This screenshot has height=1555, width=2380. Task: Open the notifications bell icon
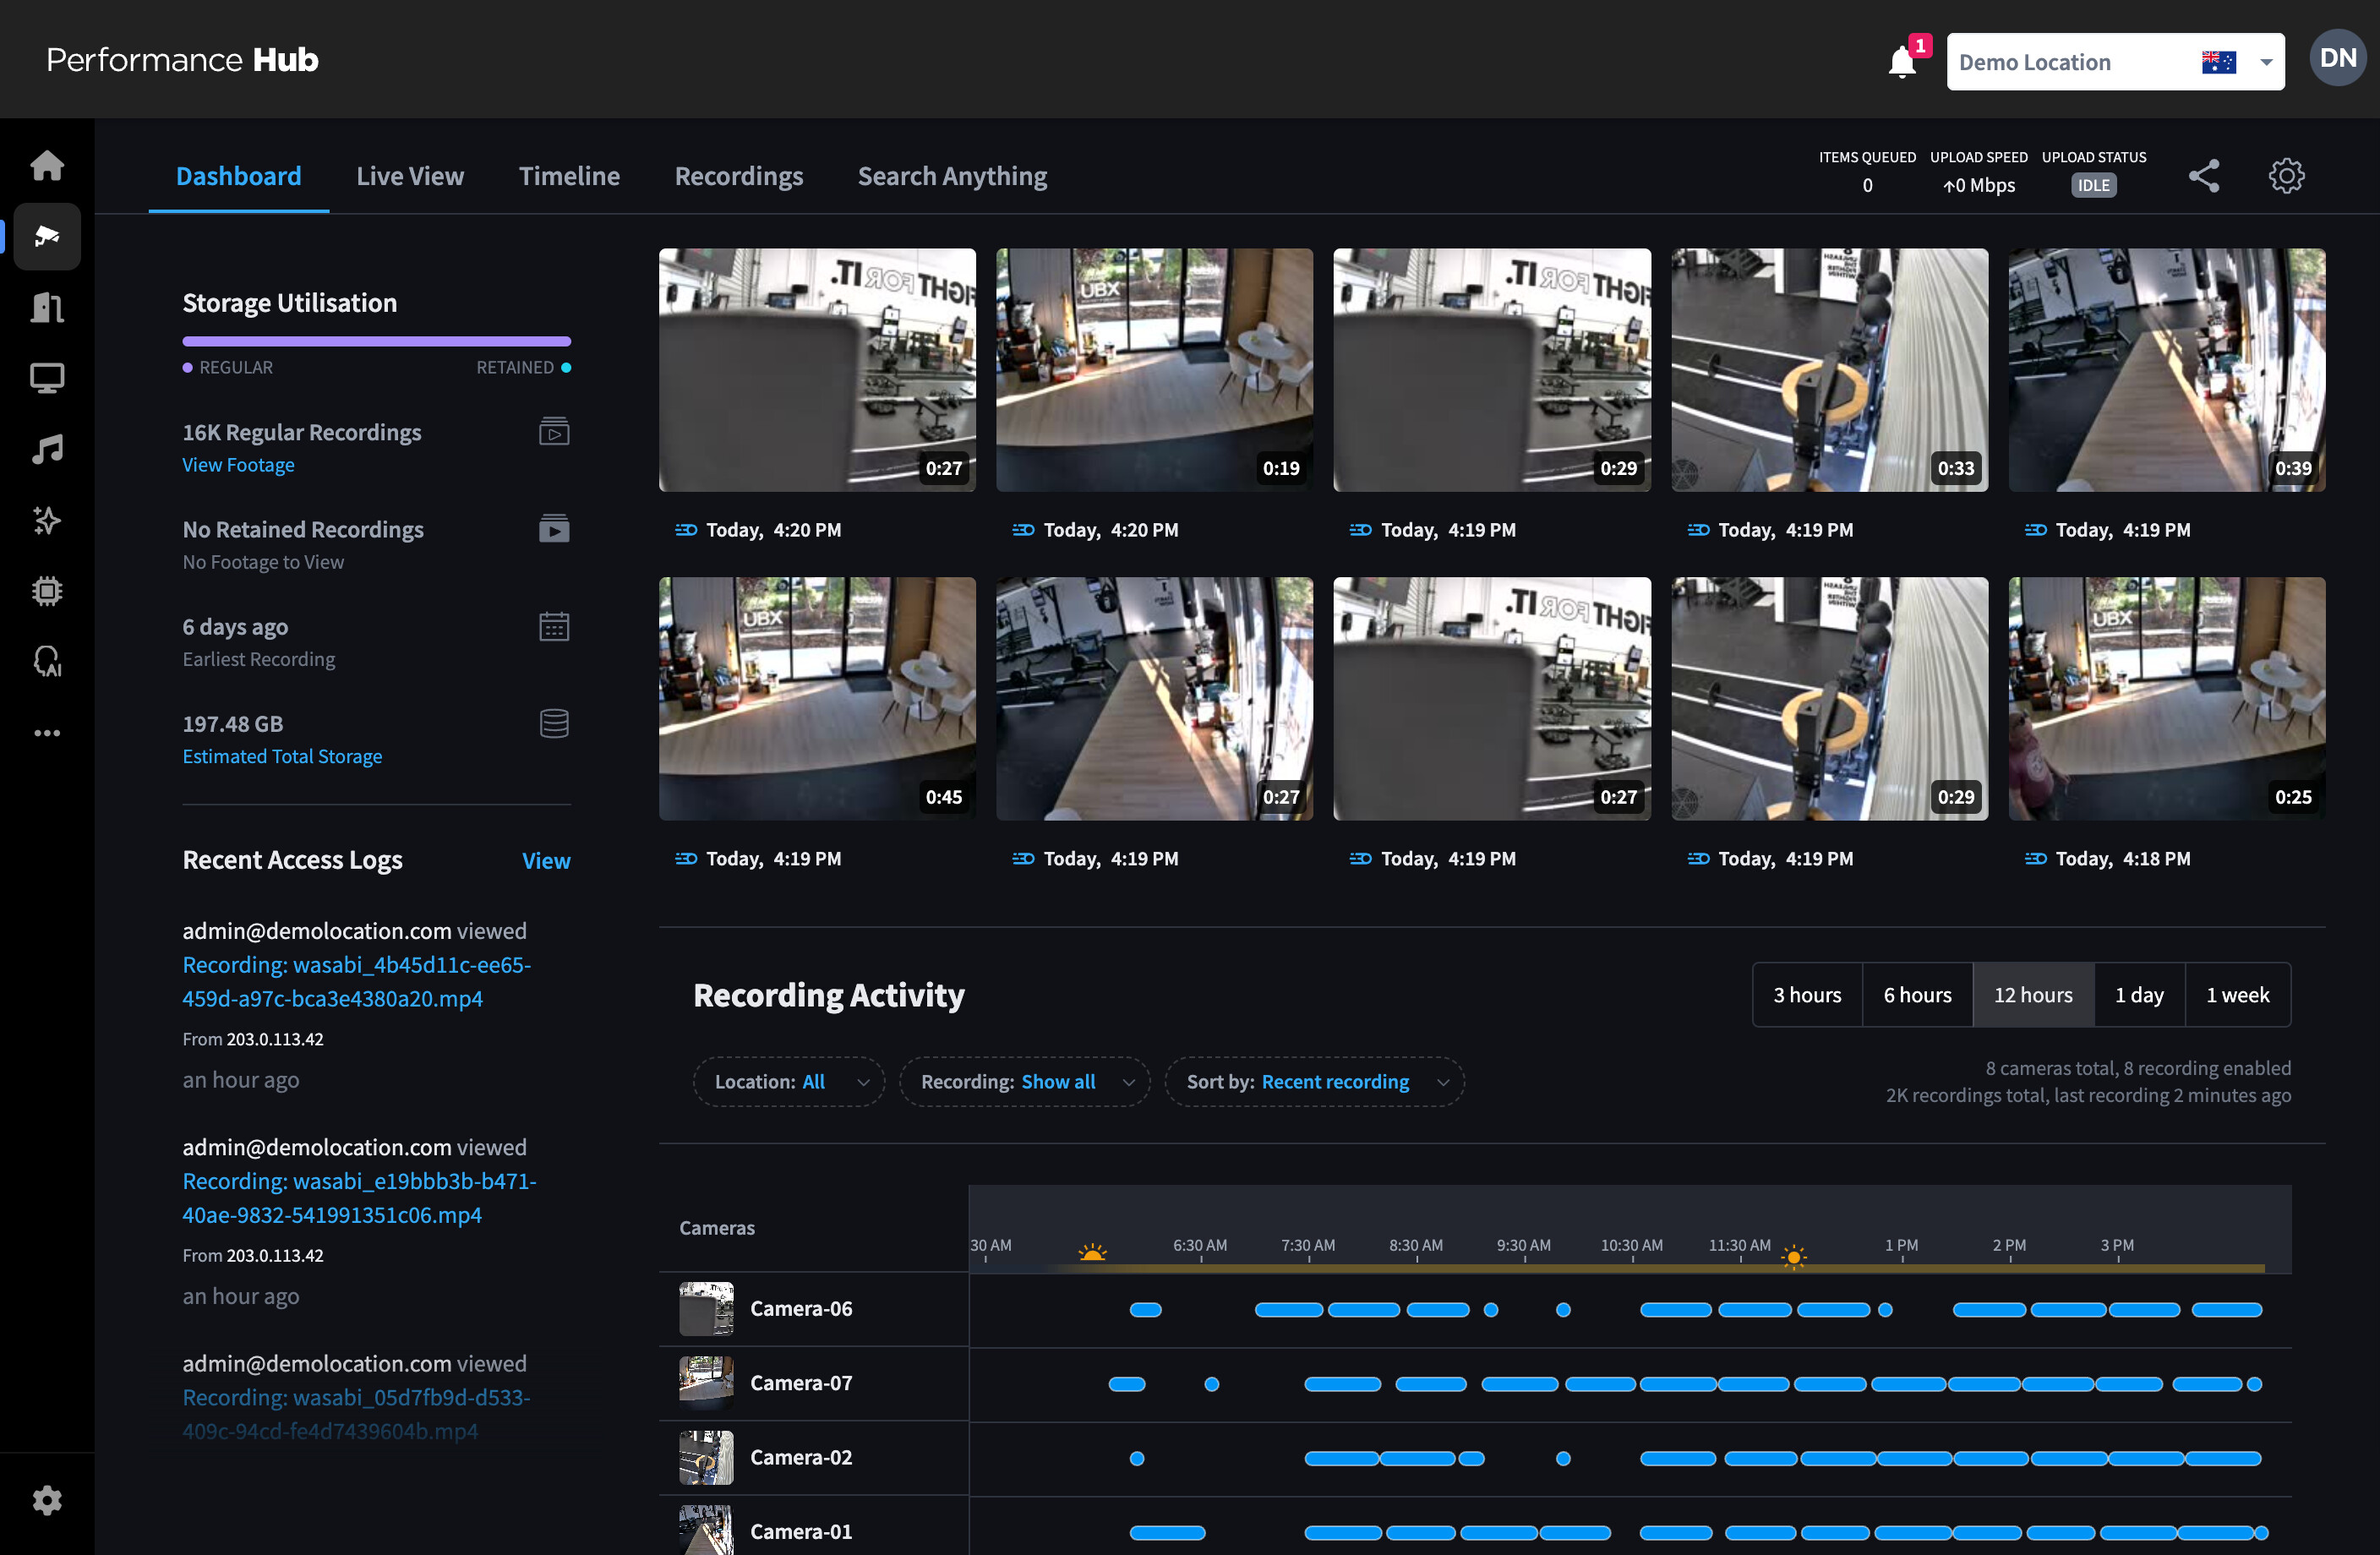pyautogui.click(x=1902, y=62)
